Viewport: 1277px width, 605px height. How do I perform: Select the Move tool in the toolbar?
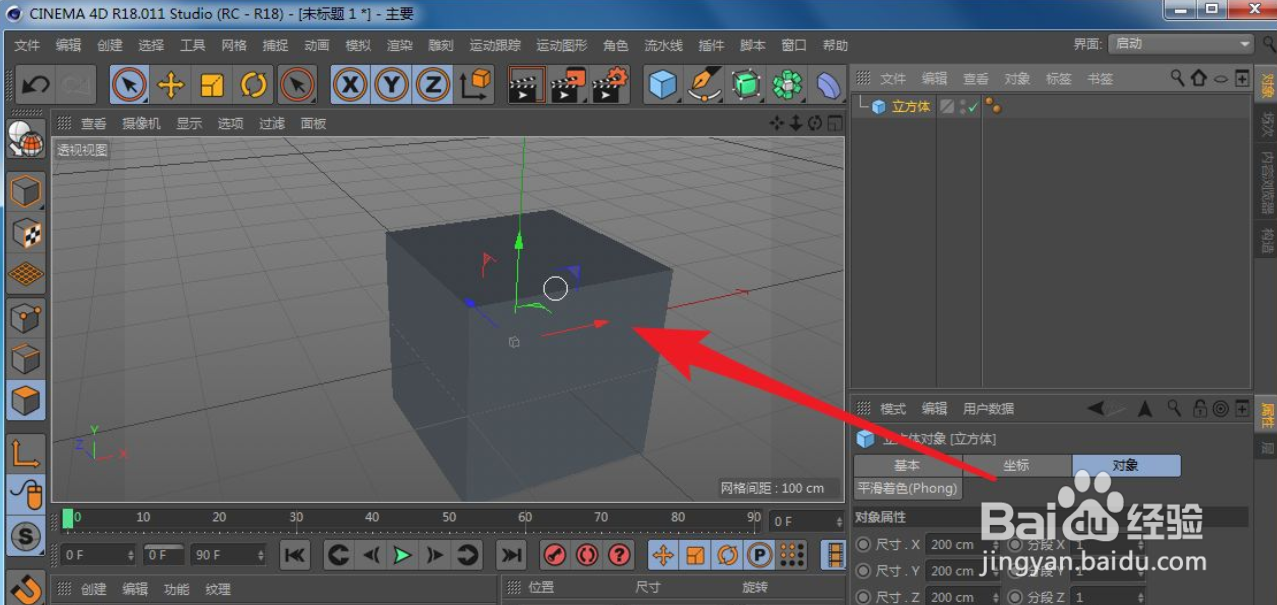coord(171,84)
